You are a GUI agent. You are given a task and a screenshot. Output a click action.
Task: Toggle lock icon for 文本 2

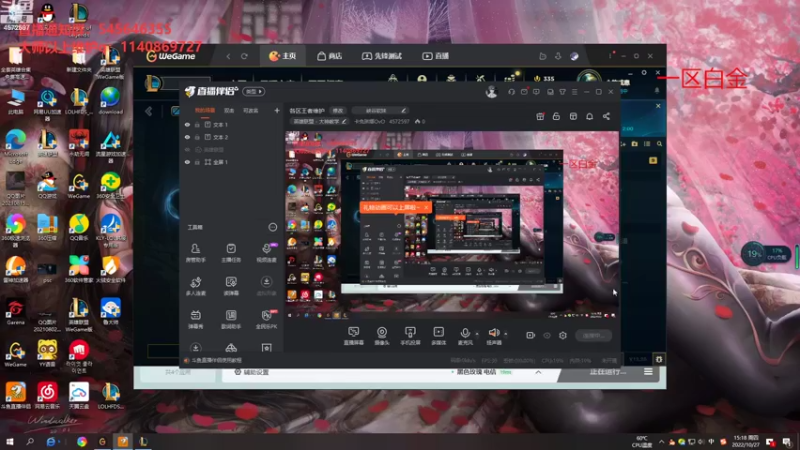click(197, 137)
